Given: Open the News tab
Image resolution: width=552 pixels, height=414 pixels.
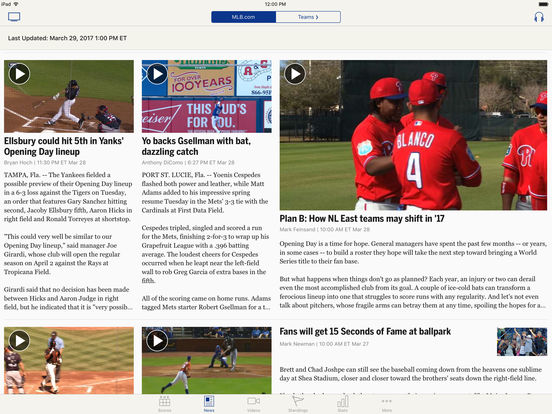Looking at the screenshot, I should (209, 404).
